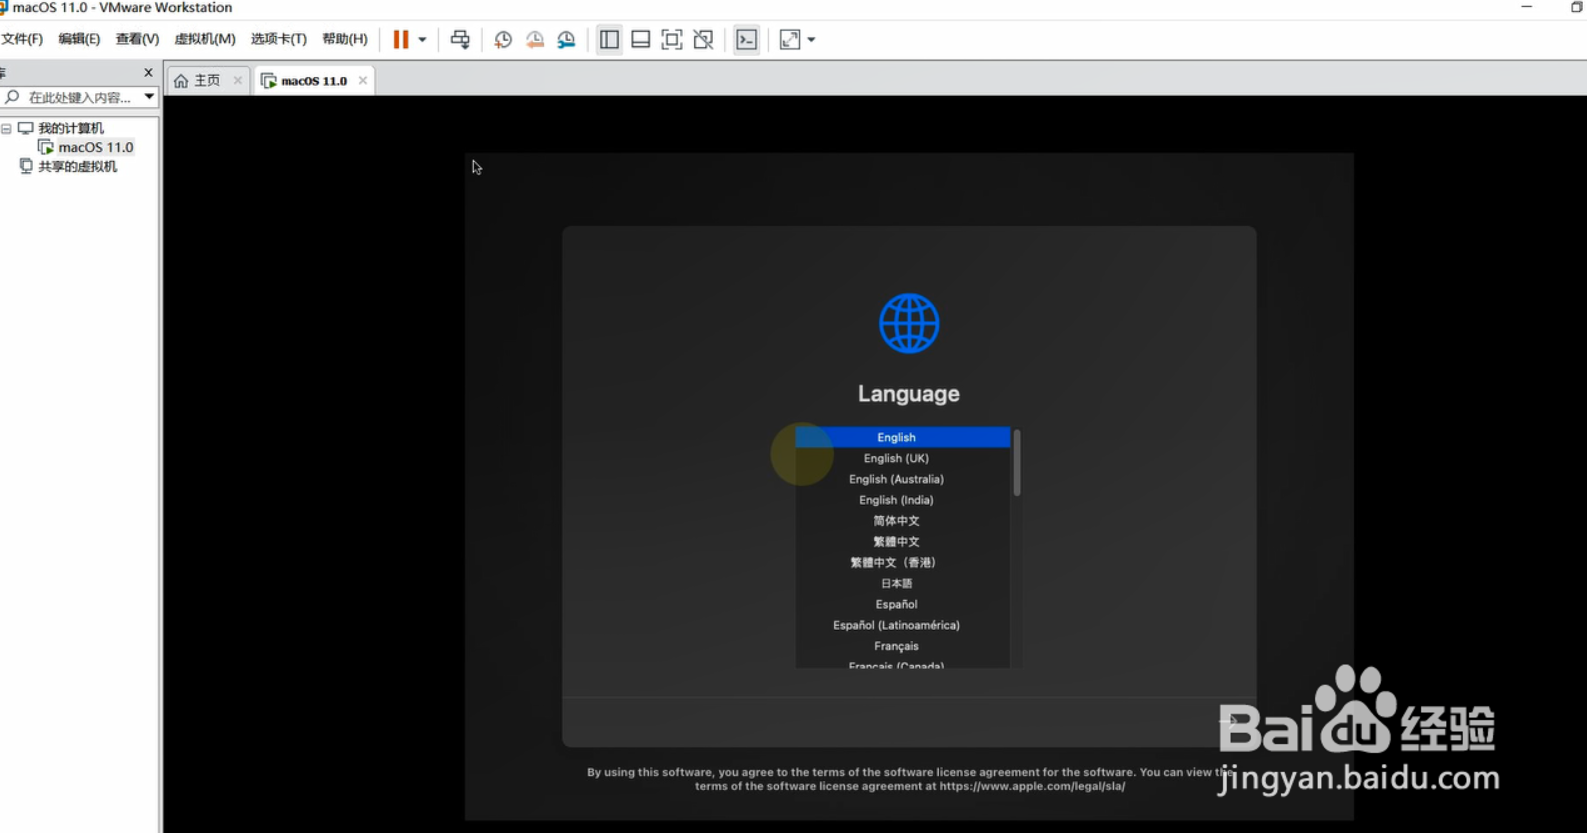Take a snapshot of the VM

(x=503, y=39)
